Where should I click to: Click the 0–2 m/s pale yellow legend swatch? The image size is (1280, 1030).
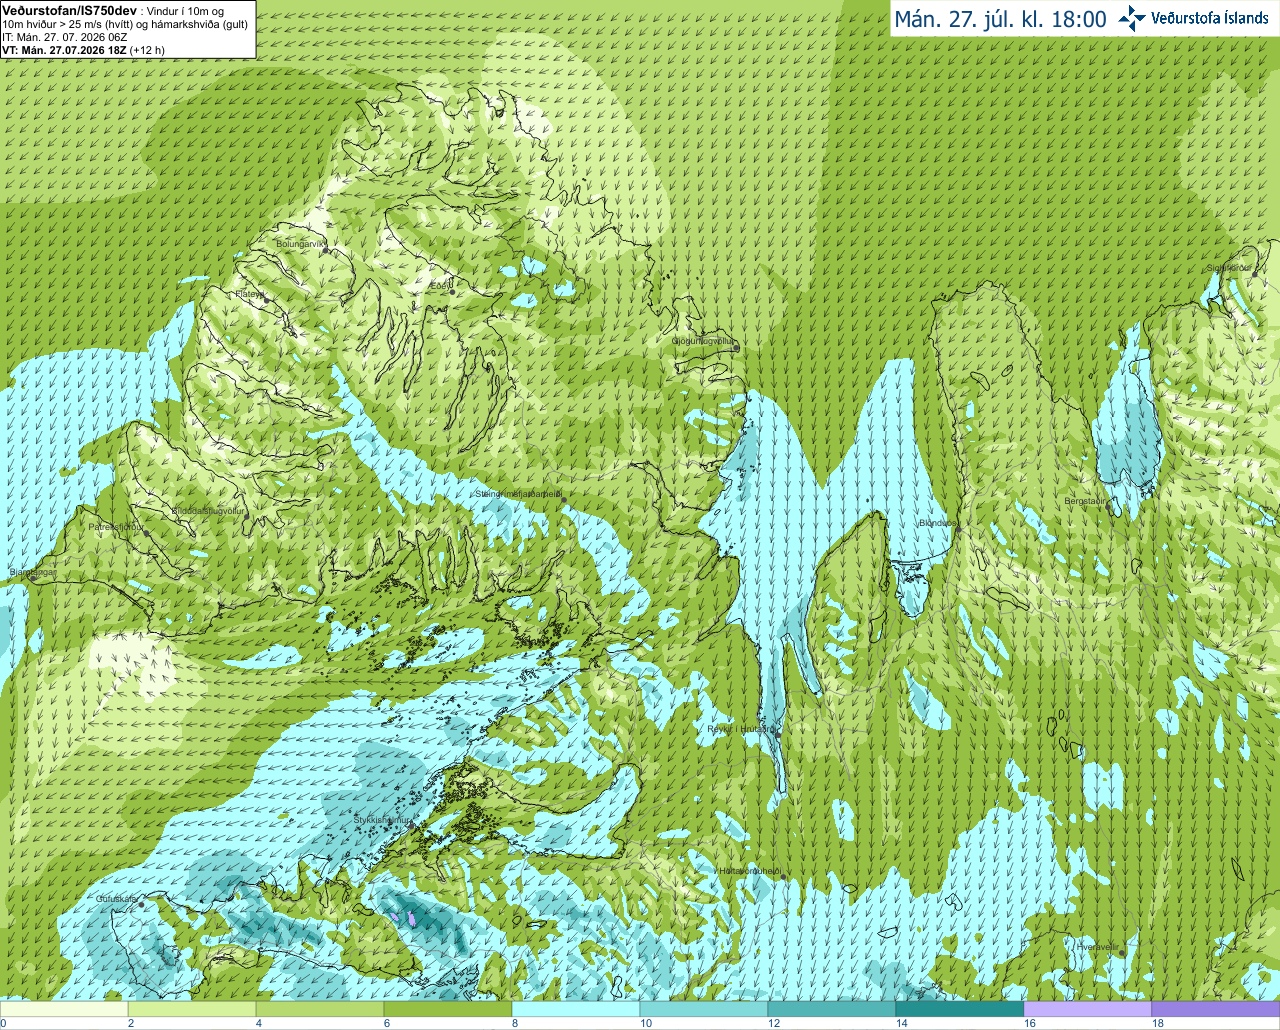pos(64,1009)
